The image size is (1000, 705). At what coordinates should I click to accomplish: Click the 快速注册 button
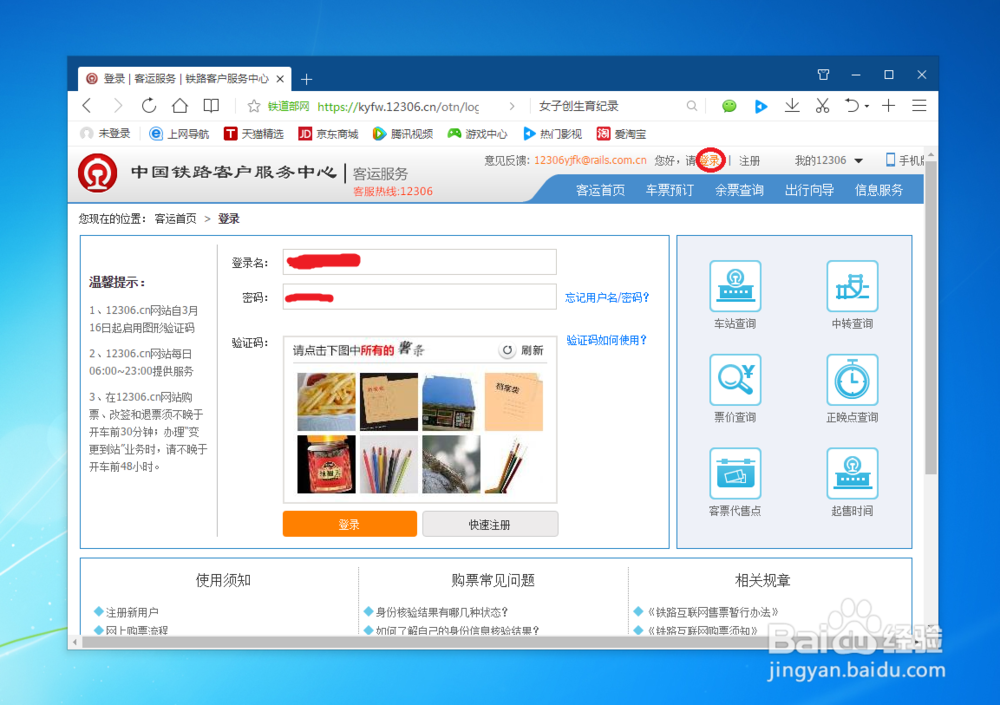pos(490,524)
